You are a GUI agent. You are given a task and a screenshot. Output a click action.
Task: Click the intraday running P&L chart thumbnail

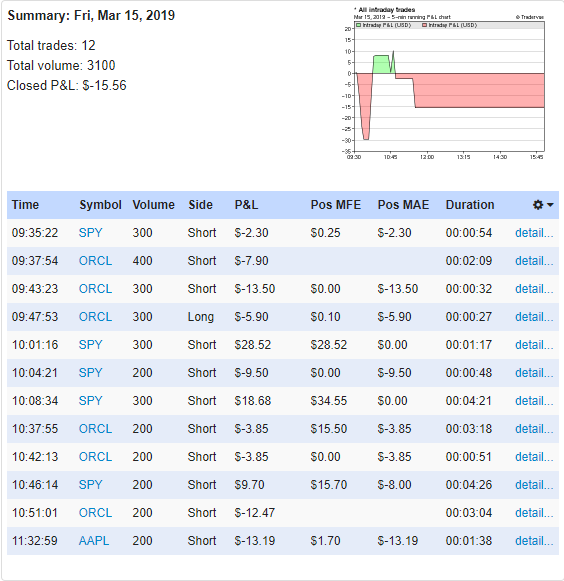tap(444, 83)
